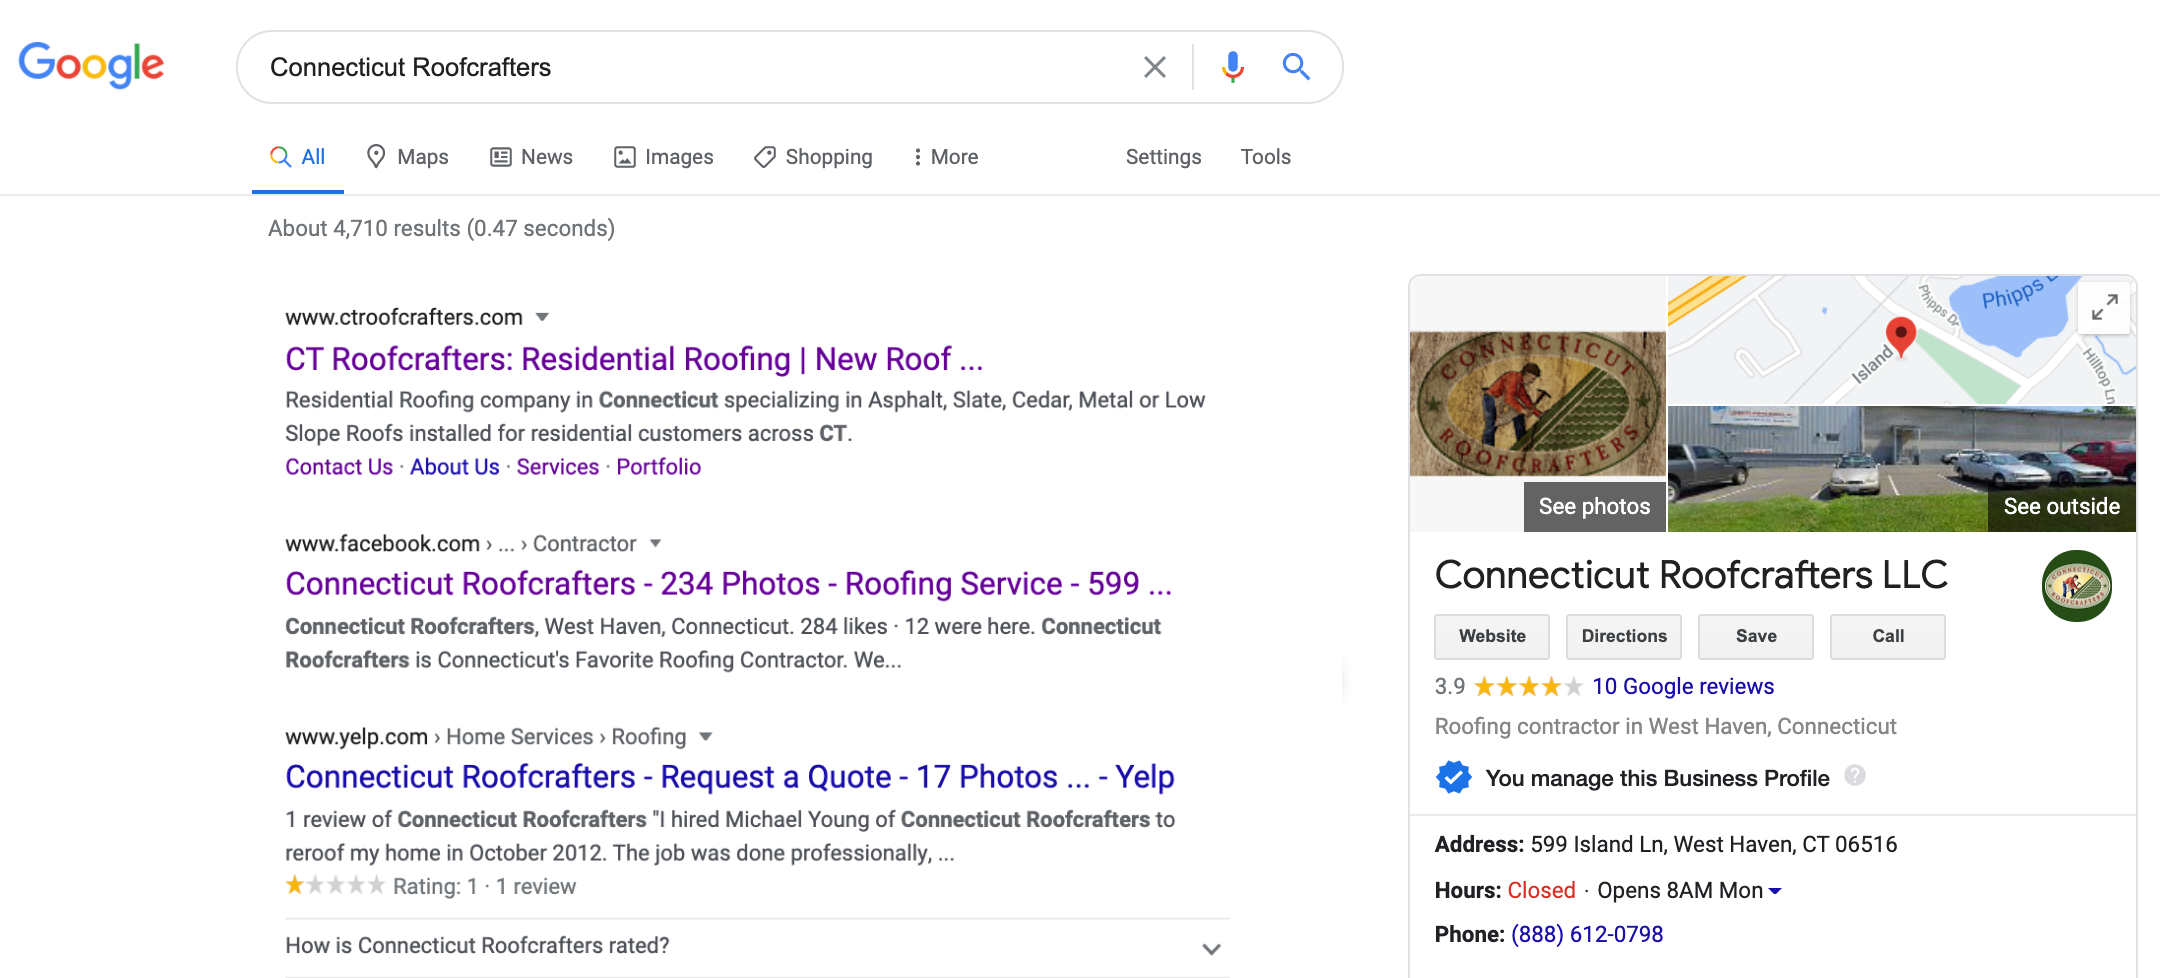Image resolution: width=2160 pixels, height=978 pixels.
Task: Follow the About Us sitelink
Action: 455,467
